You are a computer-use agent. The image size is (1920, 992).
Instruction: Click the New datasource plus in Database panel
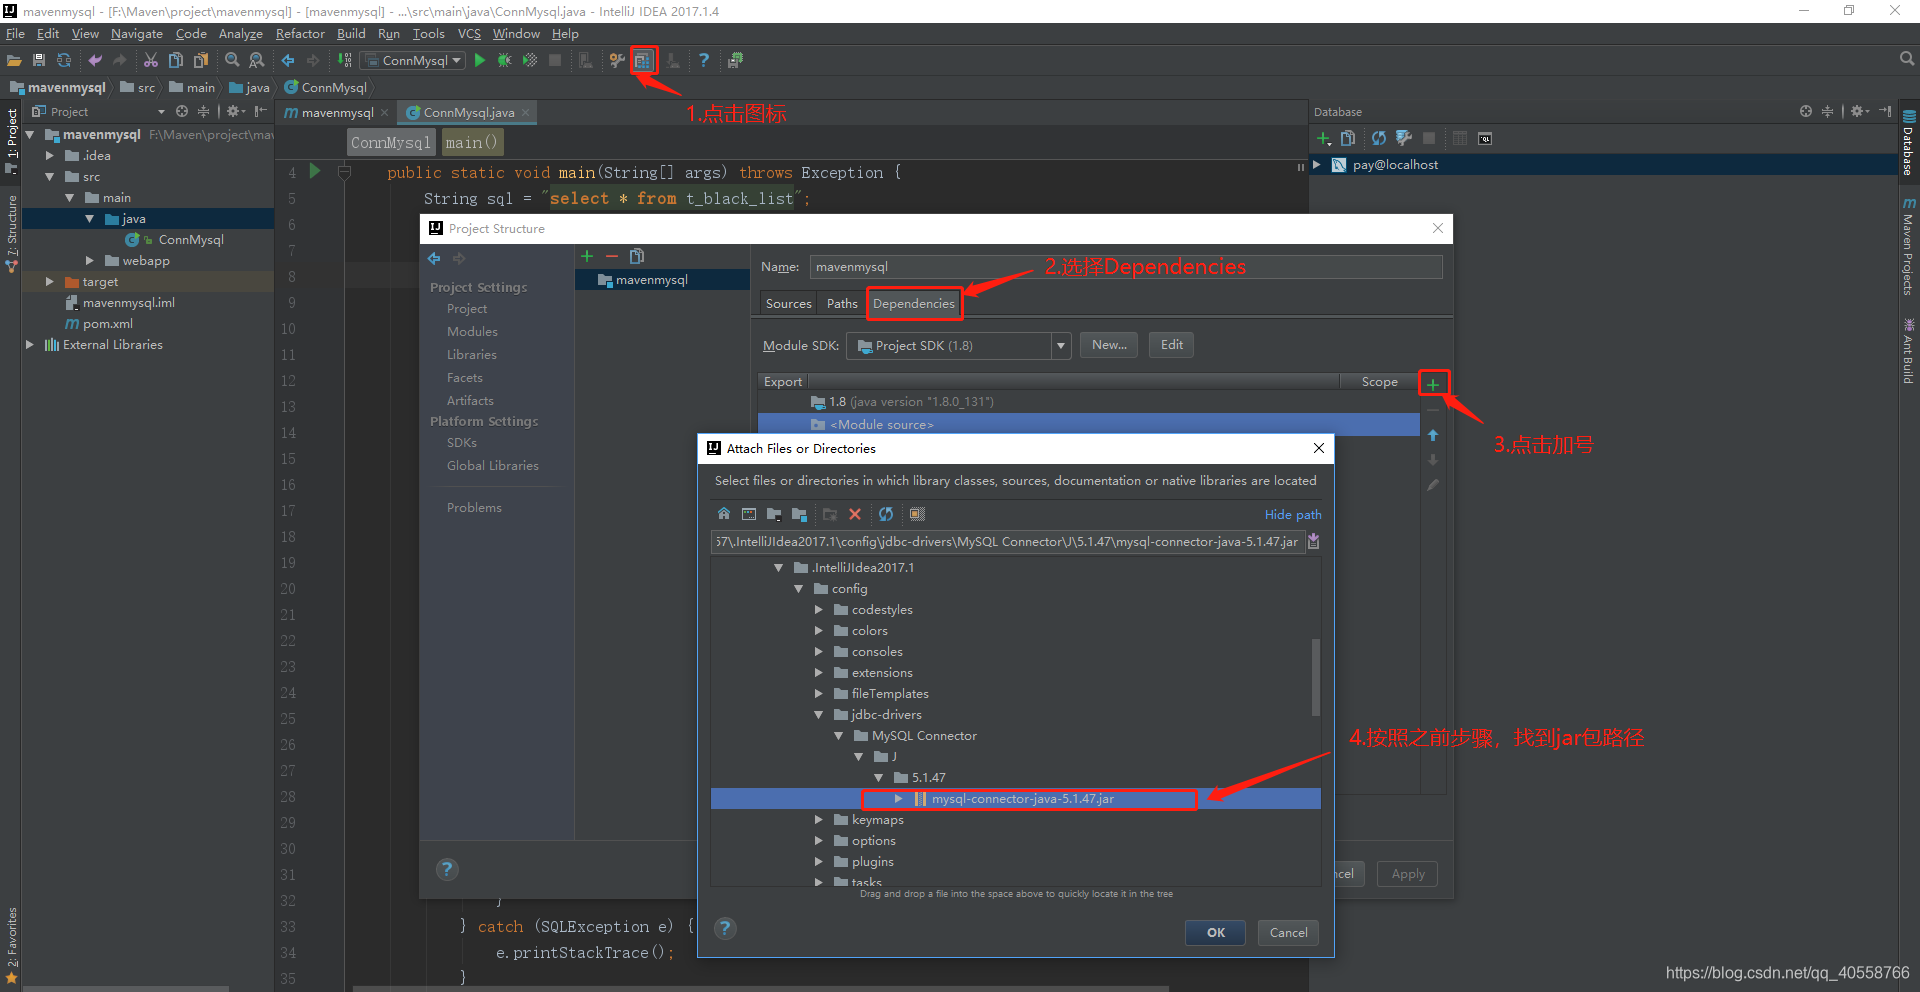click(1323, 138)
